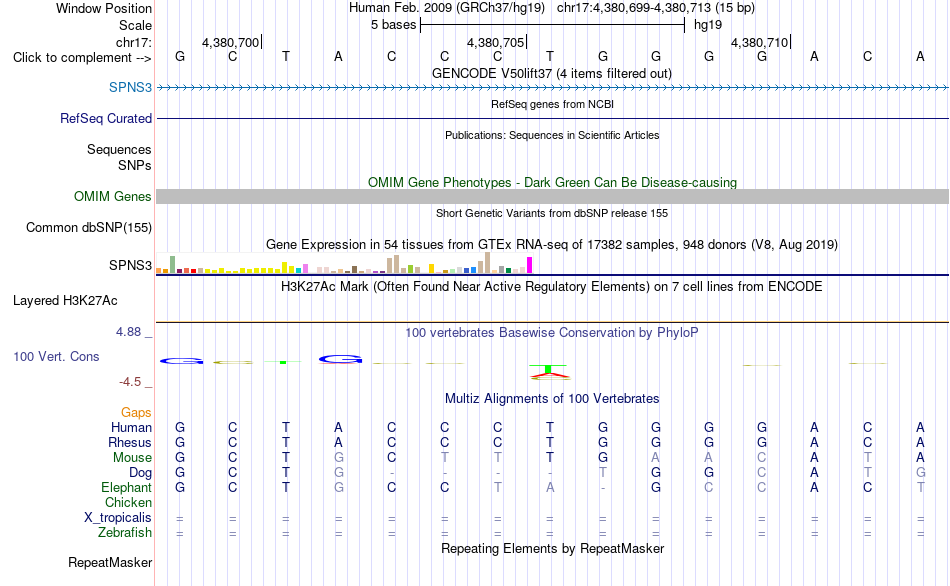Viewport: 950px width, 586px height.
Task: Open the RefSeq Curated track label
Action: [x=105, y=118]
